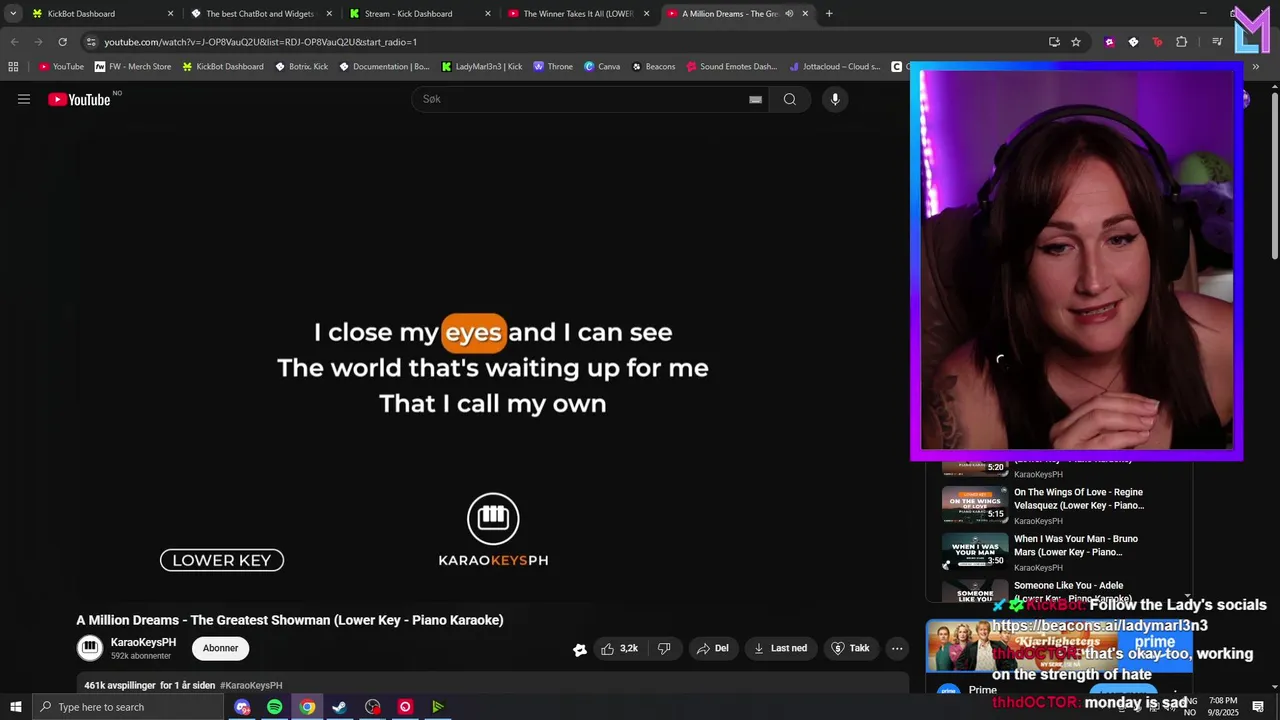Open the on-screen keyboard icon in search box

[755, 99]
